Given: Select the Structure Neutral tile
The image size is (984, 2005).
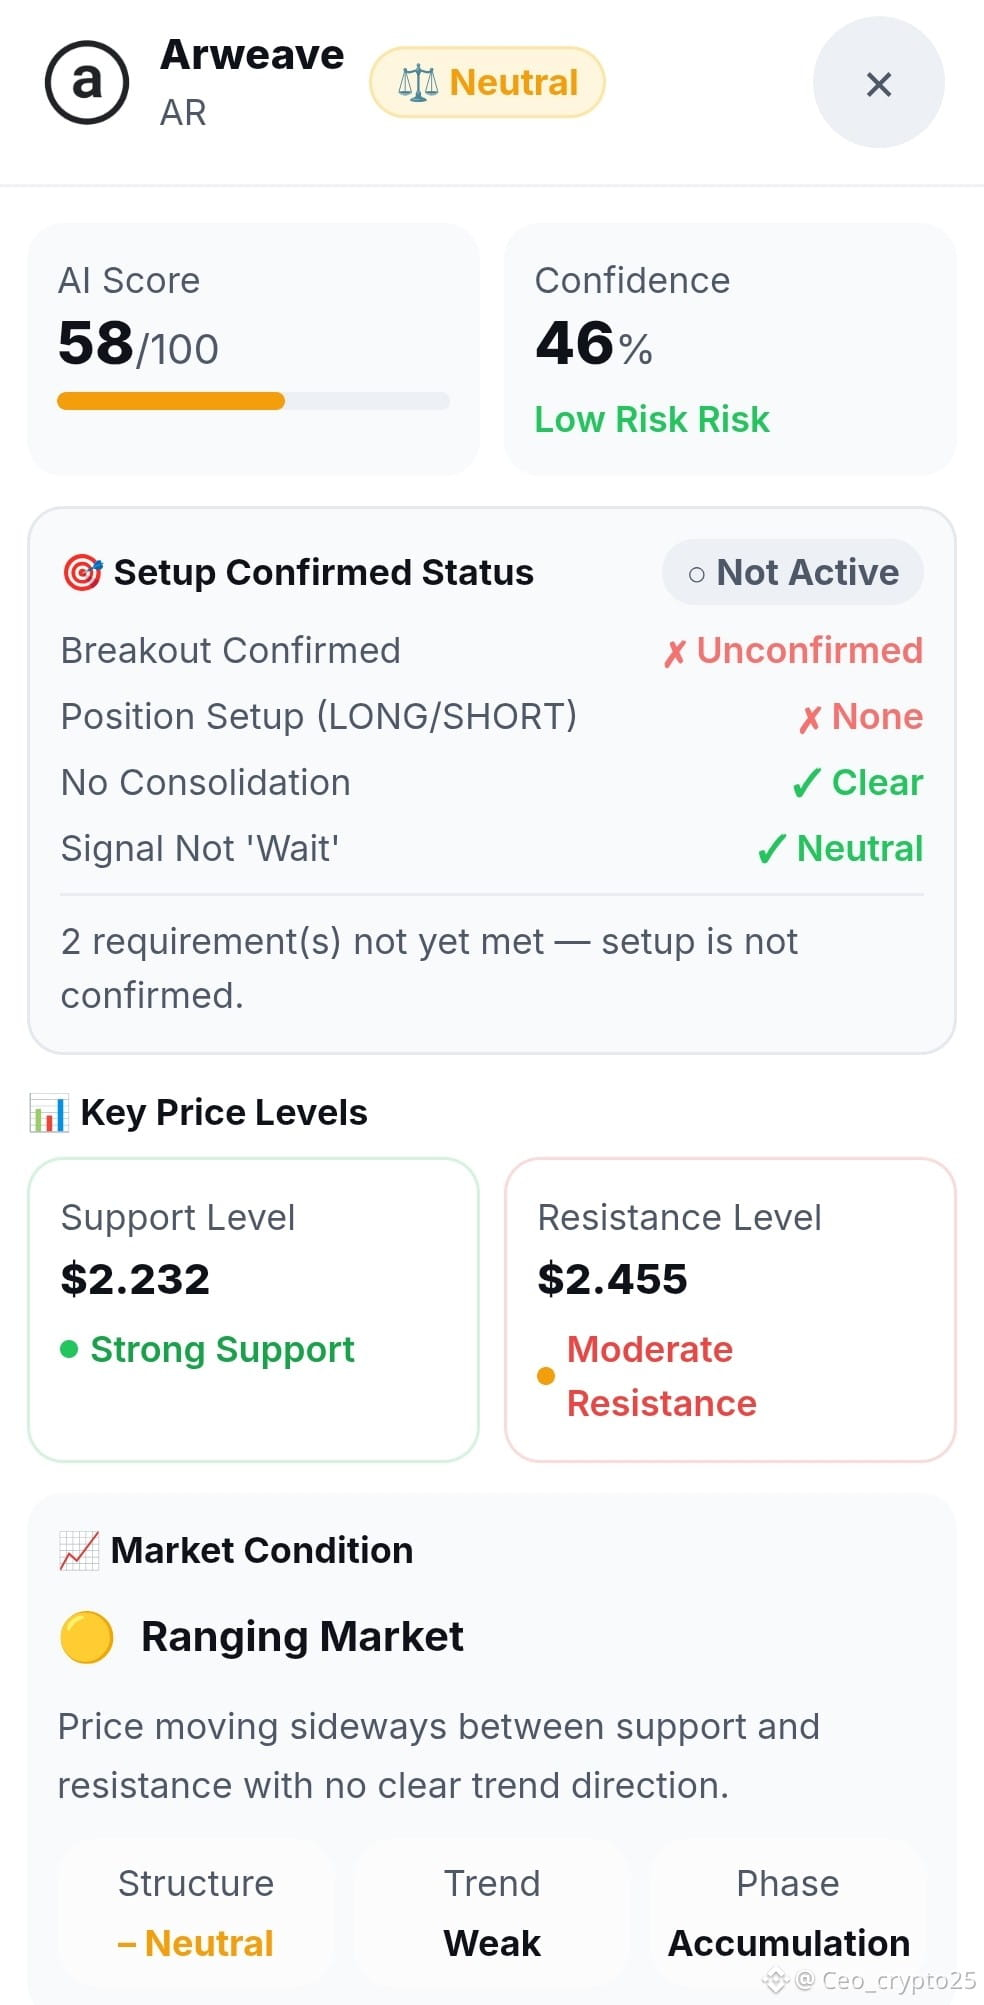Looking at the screenshot, I should click(196, 1913).
